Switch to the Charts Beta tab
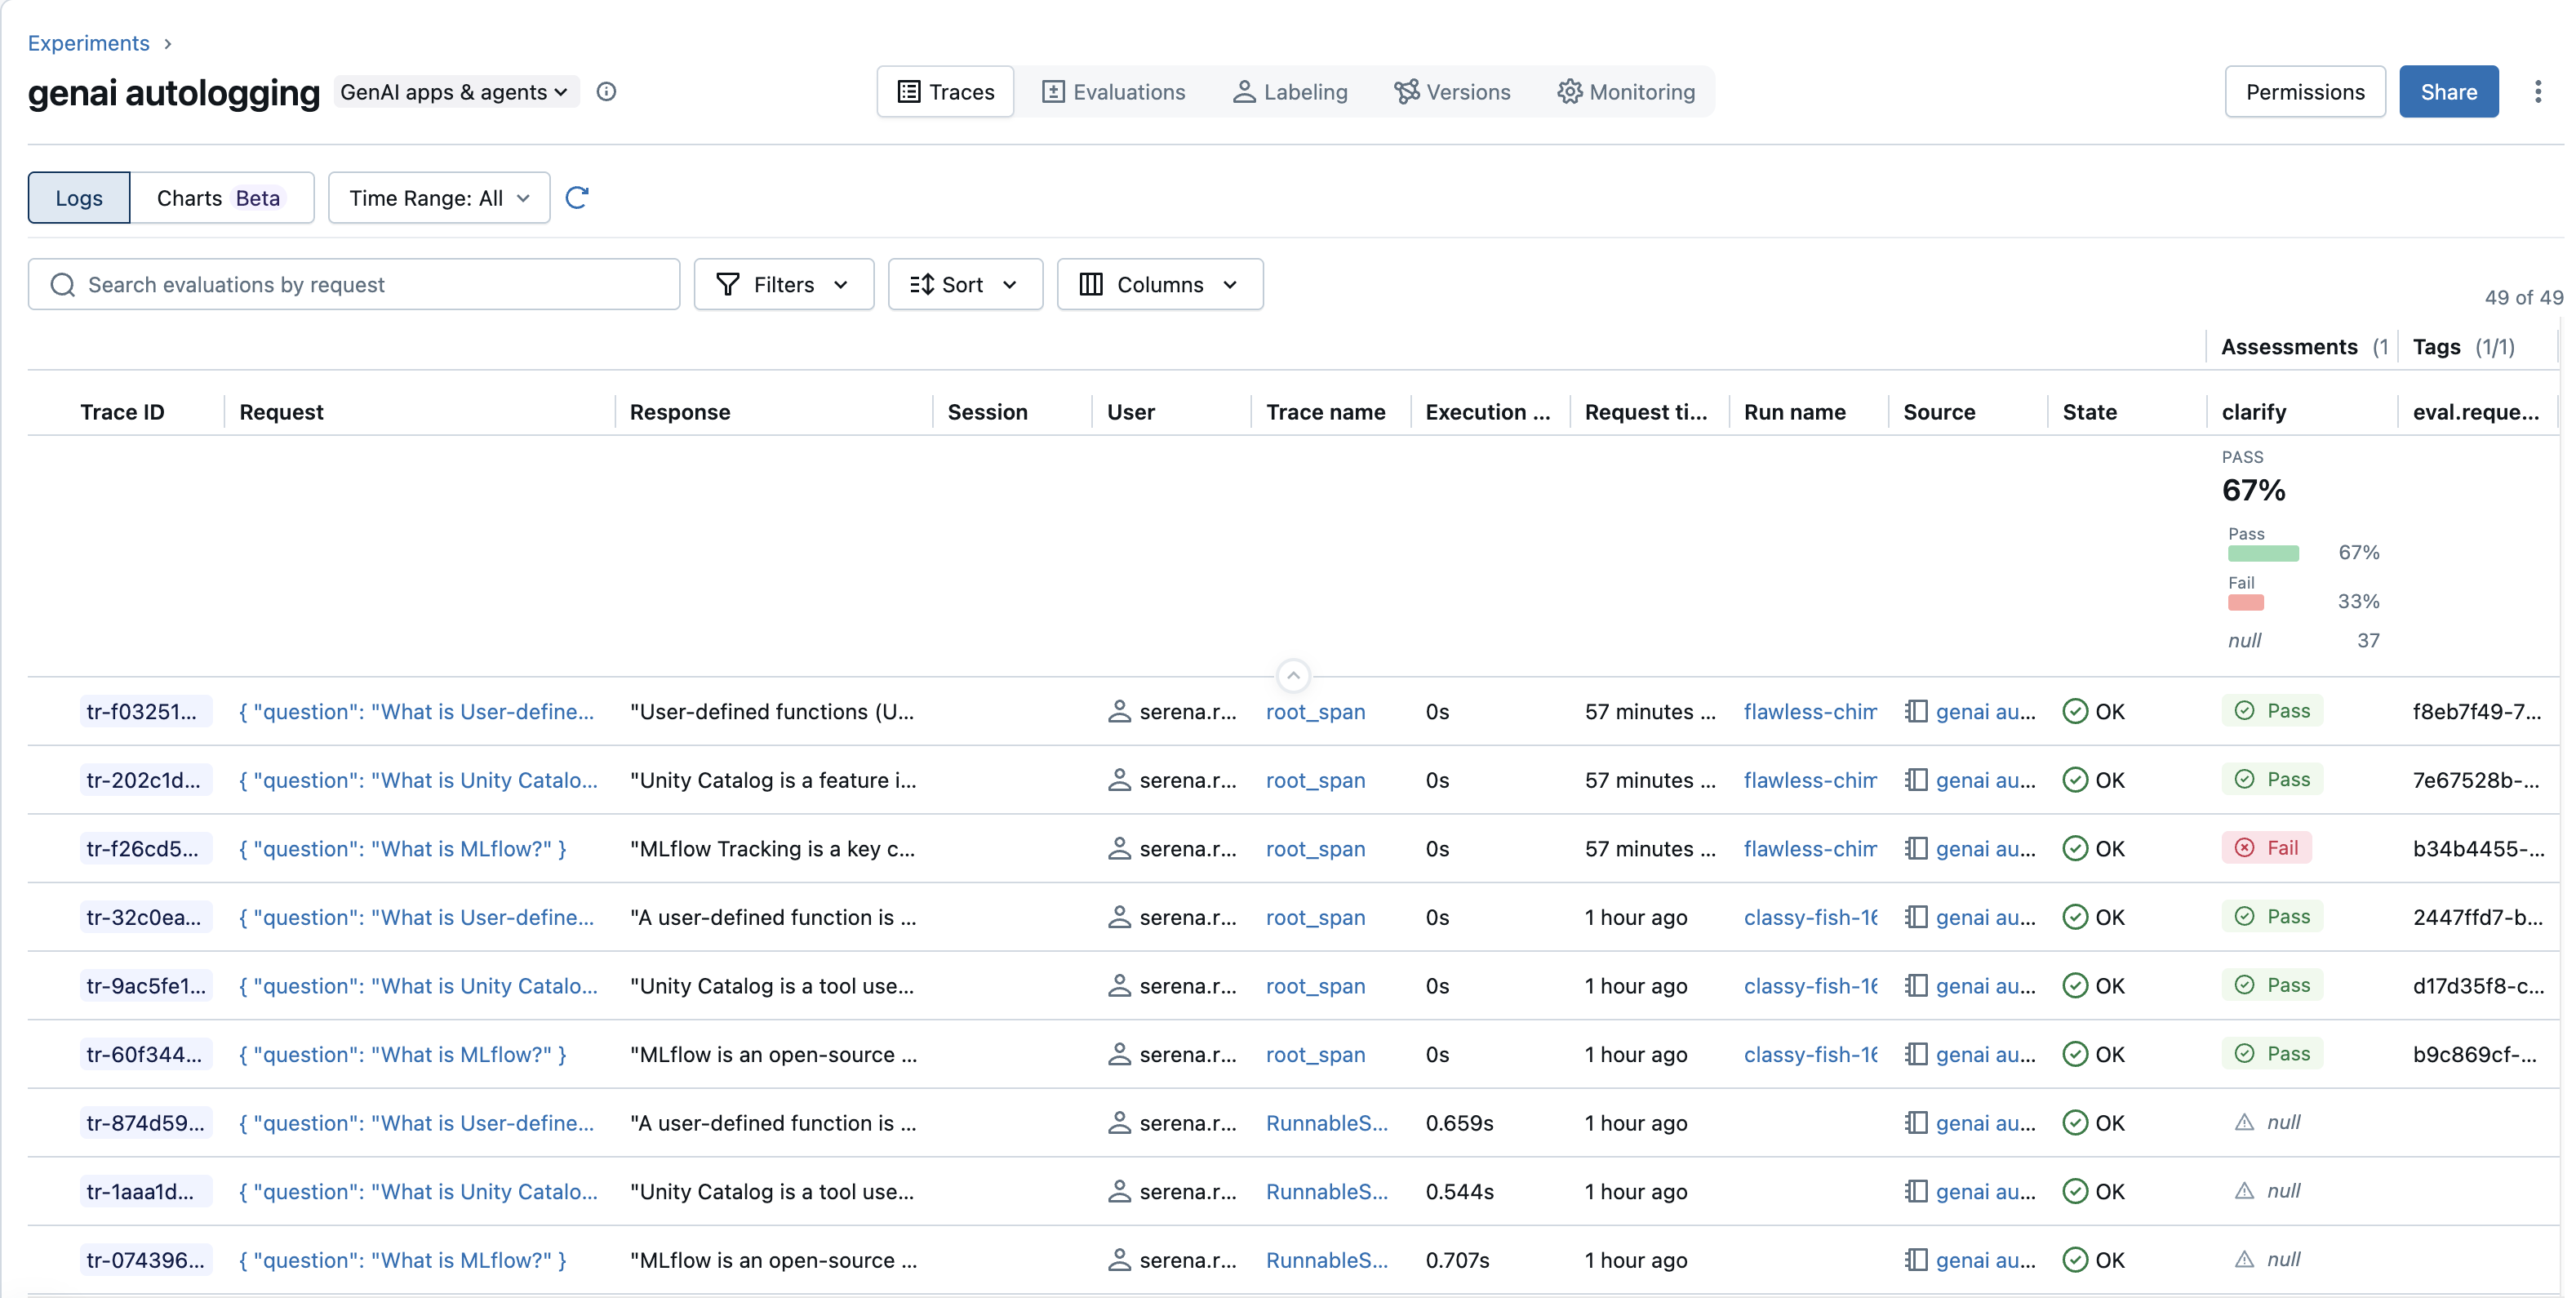Screen dimensions: 2576x1298 [222, 197]
